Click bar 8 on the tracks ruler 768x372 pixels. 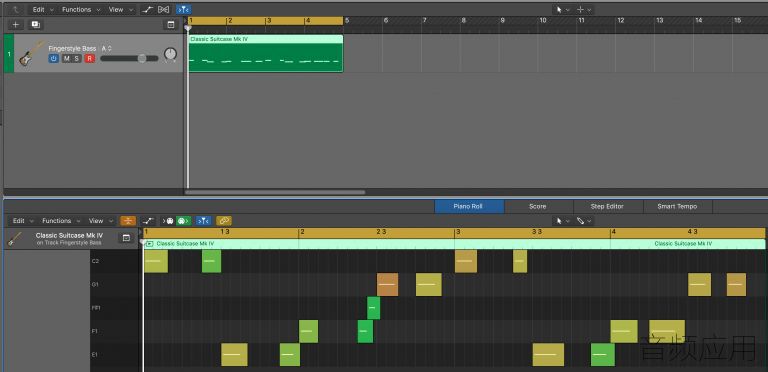(x=463, y=21)
